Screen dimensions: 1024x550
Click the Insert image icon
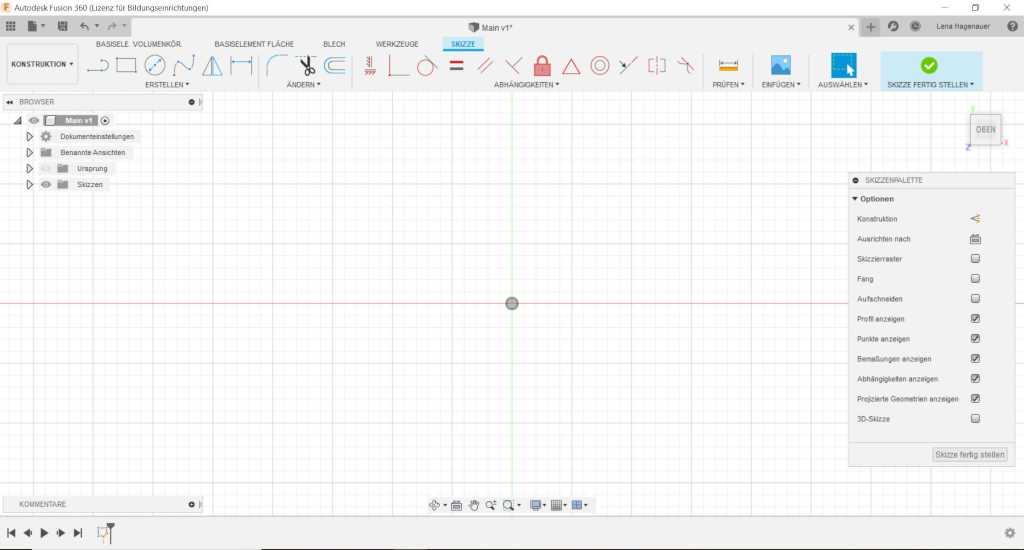[x=780, y=65]
